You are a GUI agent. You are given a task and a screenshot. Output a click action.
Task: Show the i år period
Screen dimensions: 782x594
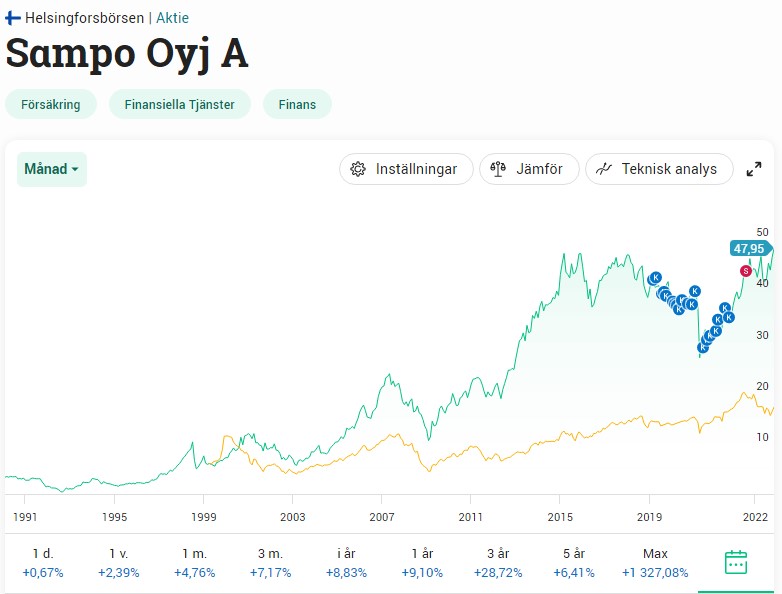pos(346,563)
